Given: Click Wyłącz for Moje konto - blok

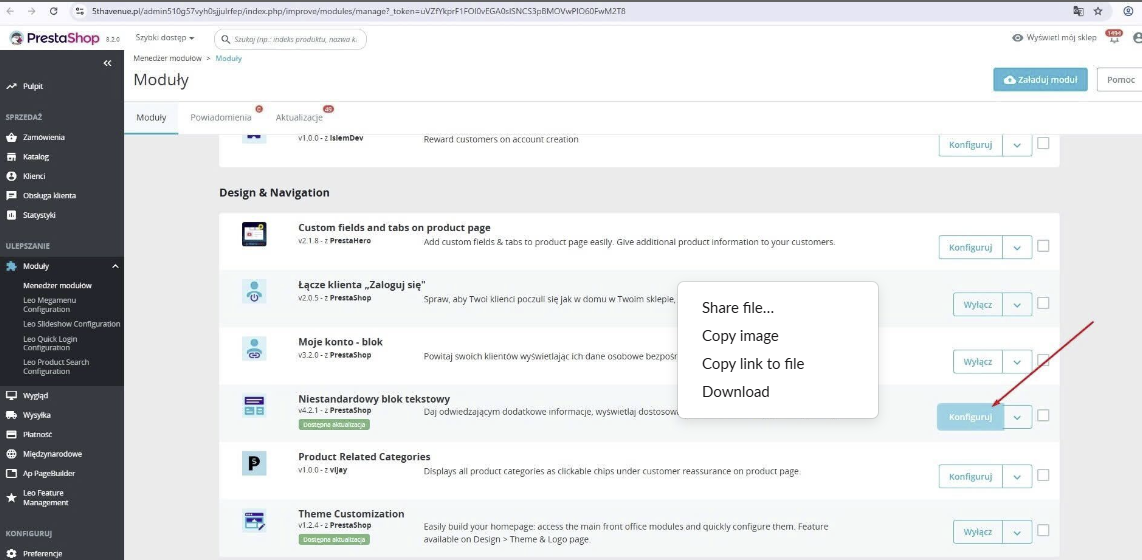Looking at the screenshot, I should 977,361.
